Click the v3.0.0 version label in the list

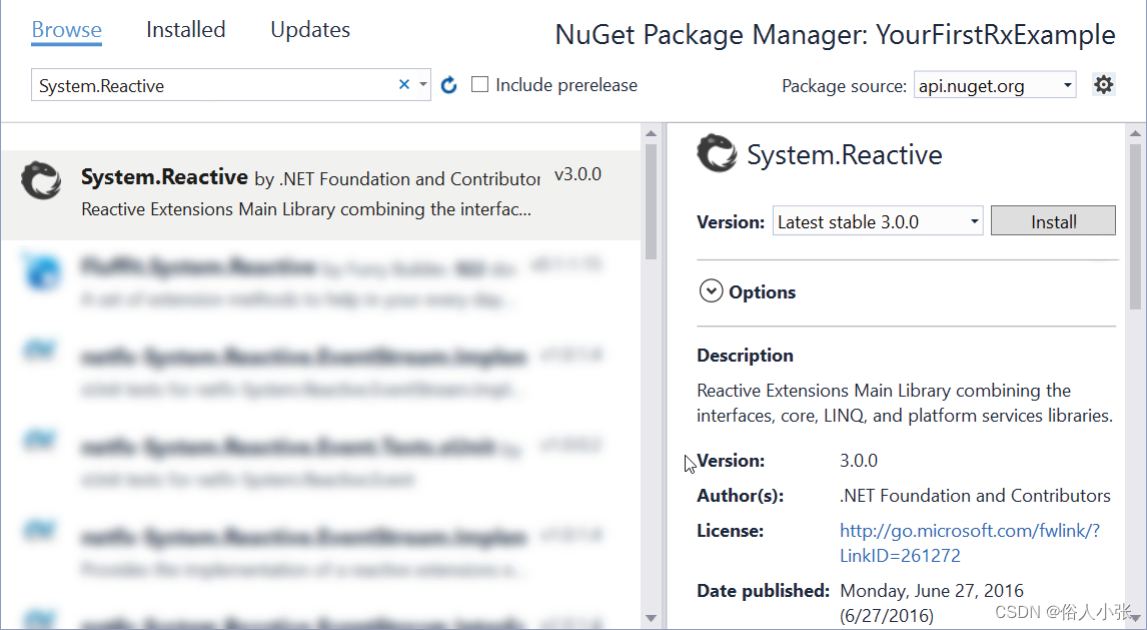[578, 175]
